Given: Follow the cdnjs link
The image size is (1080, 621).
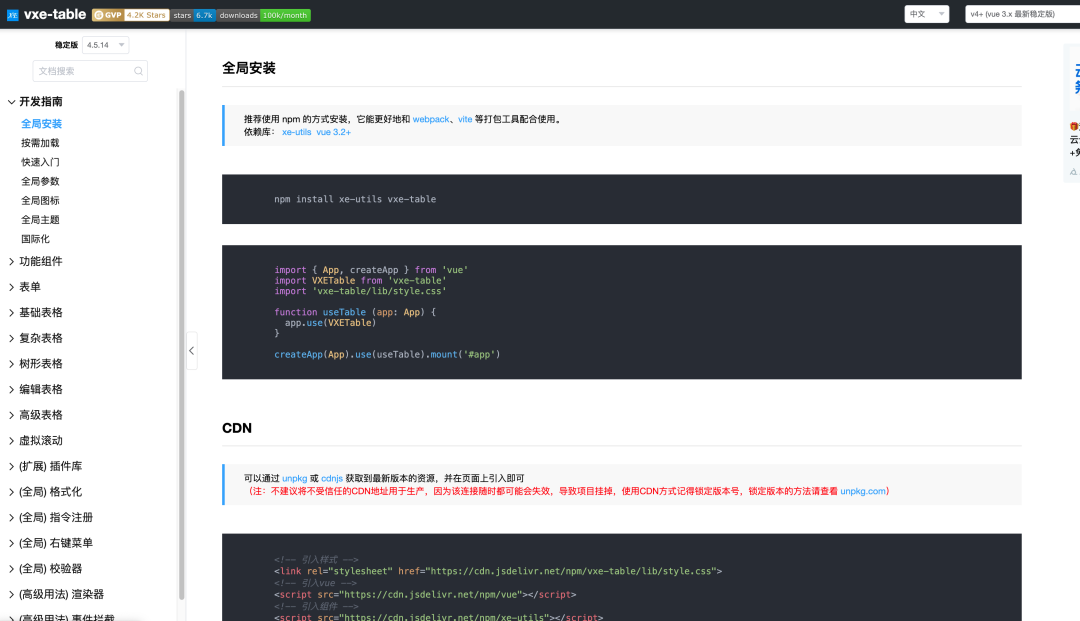Looking at the screenshot, I should point(331,478).
